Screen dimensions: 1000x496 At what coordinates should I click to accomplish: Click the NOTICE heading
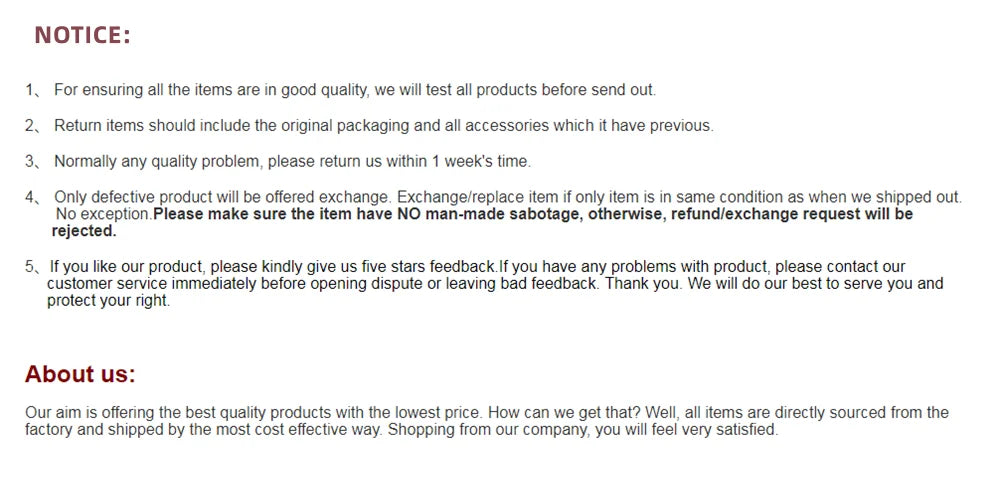pyautogui.click(x=82, y=34)
